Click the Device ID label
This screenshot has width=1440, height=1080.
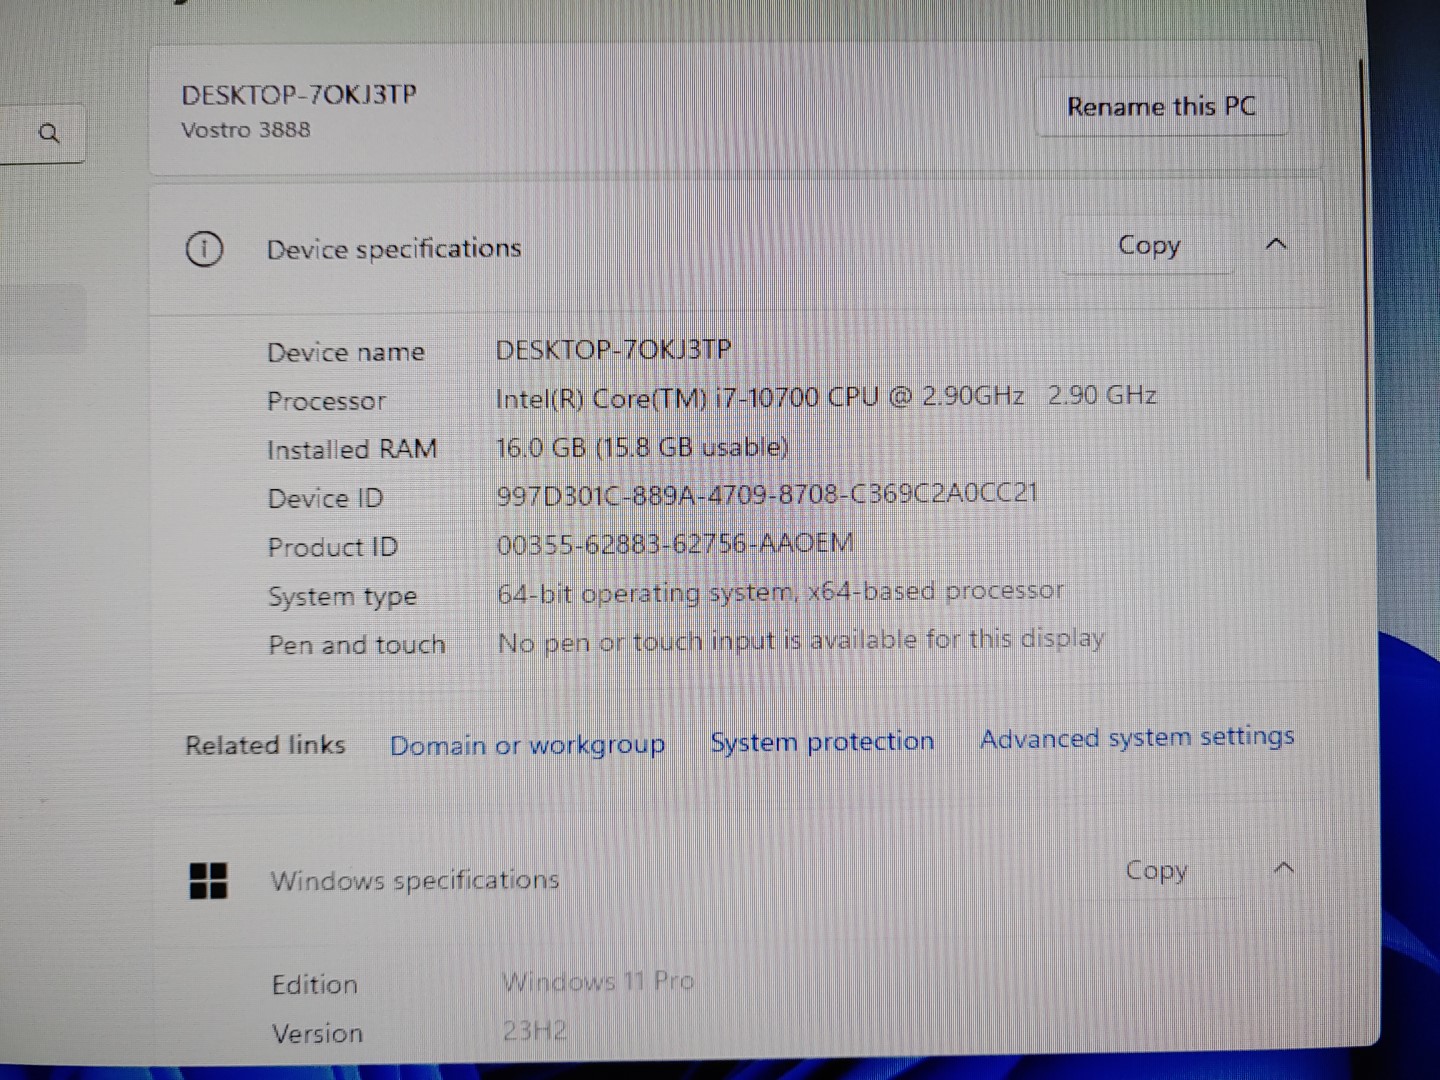pos(325,498)
